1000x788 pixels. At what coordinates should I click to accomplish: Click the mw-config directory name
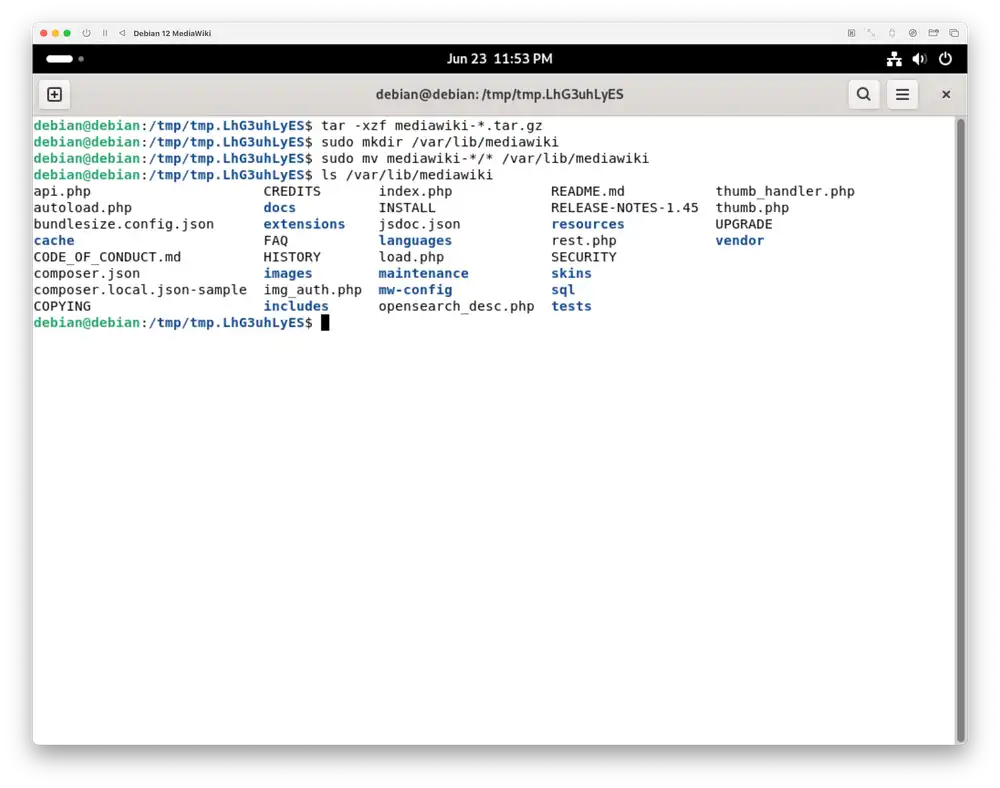pos(415,290)
